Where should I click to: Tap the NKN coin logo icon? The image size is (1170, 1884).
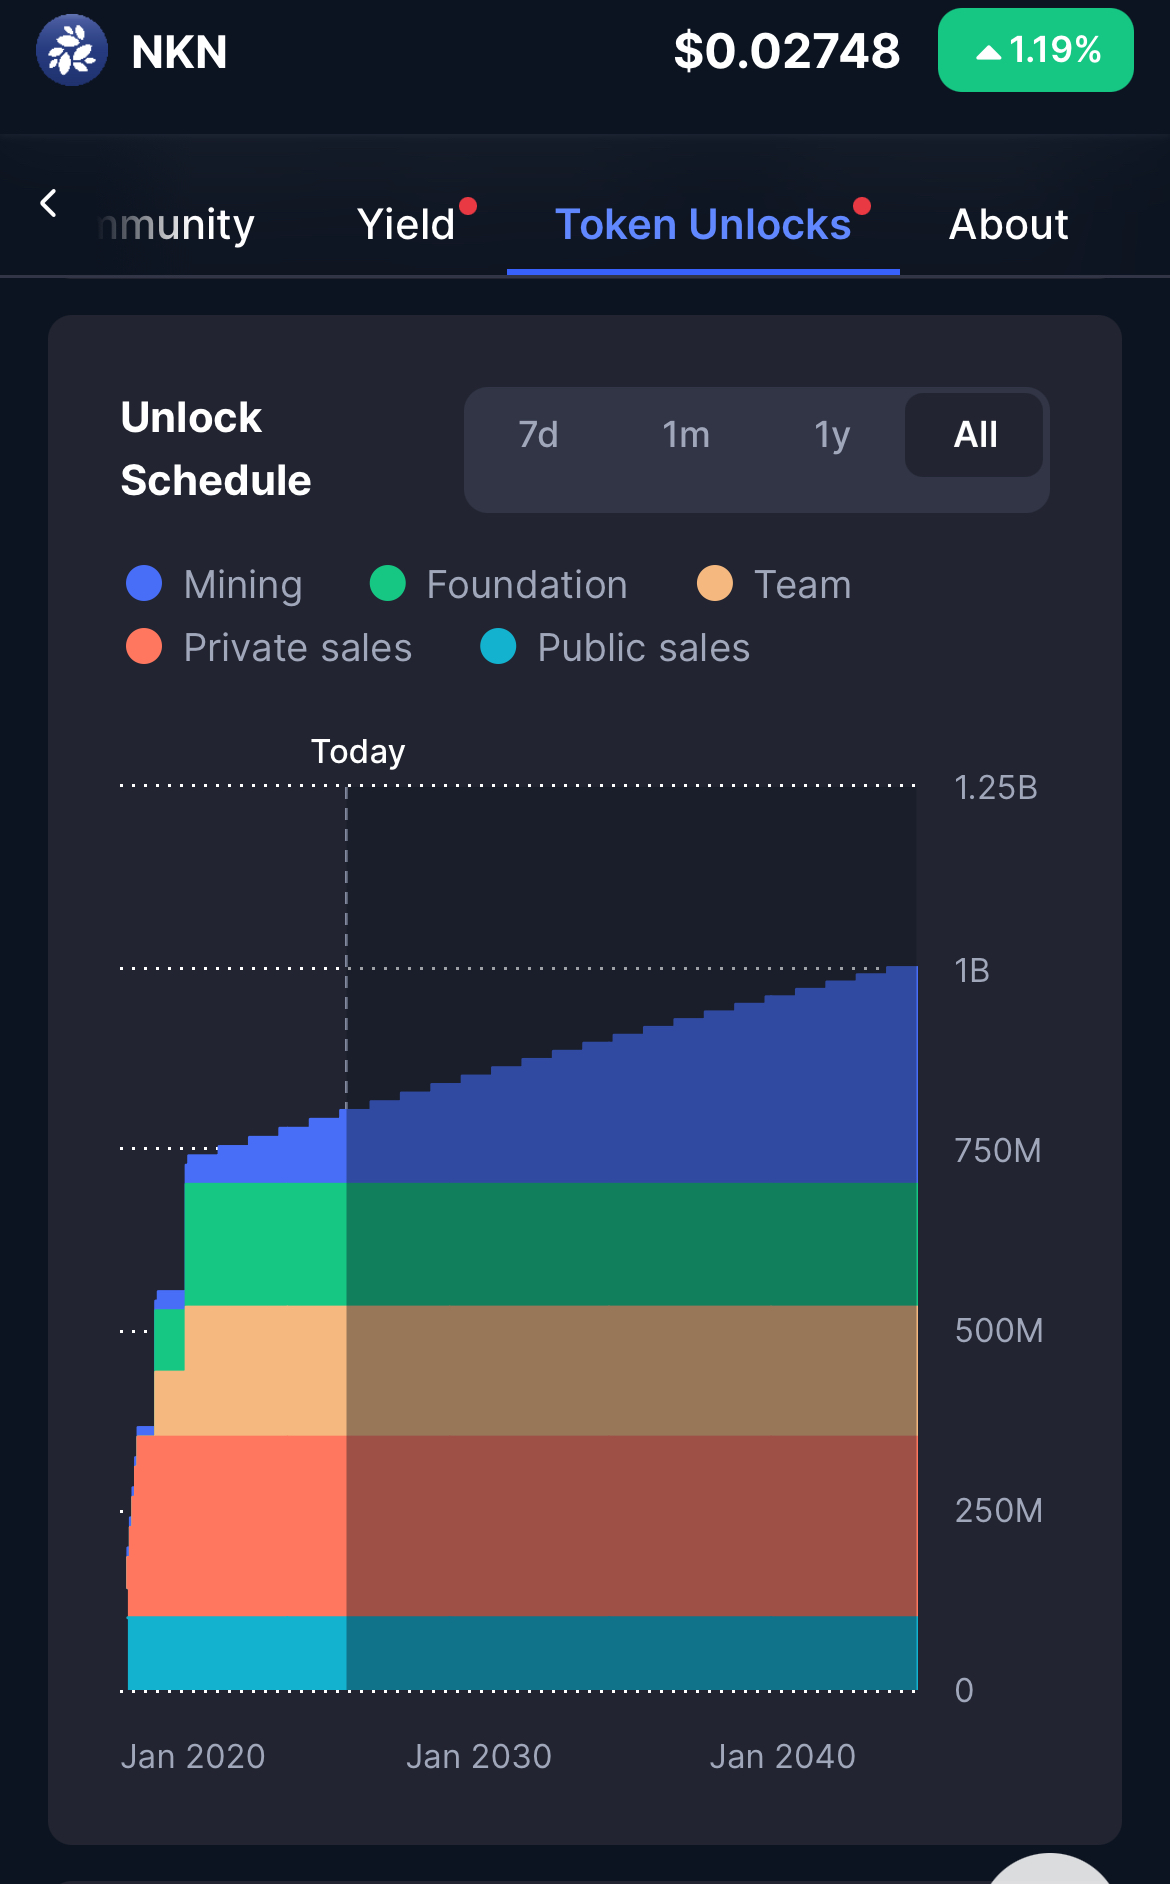click(72, 50)
